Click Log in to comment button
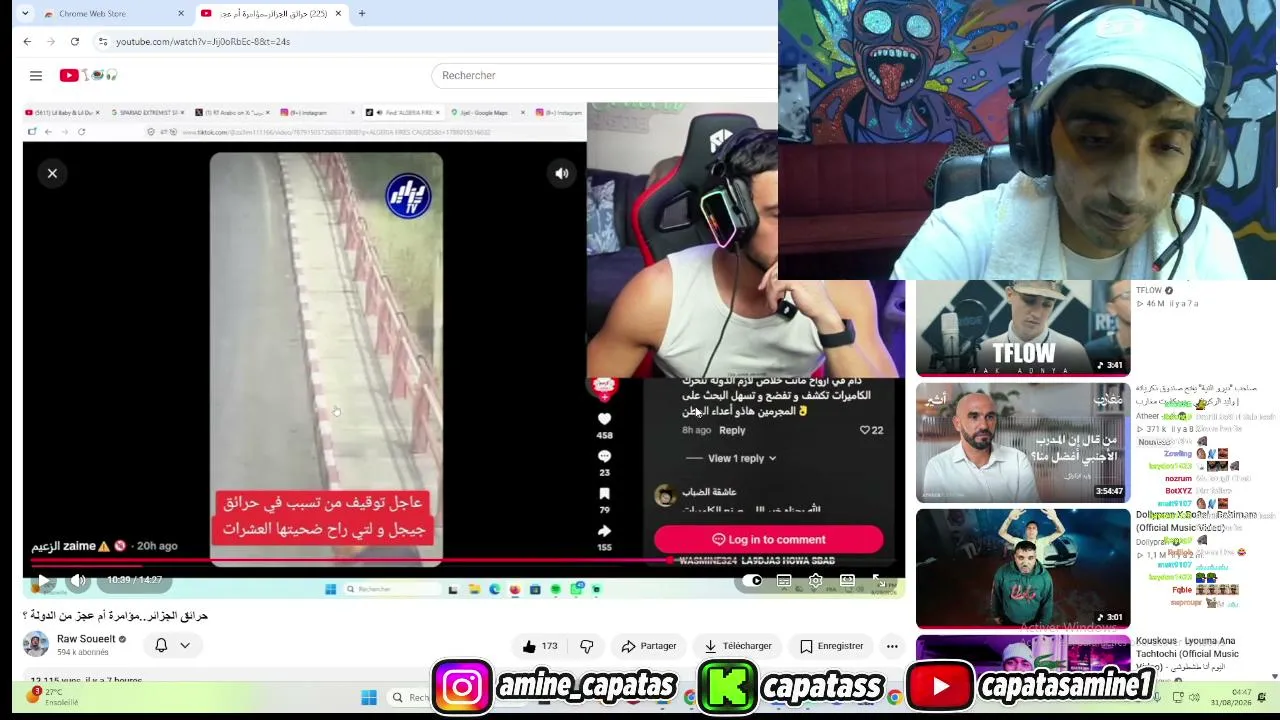The height and width of the screenshot is (720, 1280). (768, 540)
